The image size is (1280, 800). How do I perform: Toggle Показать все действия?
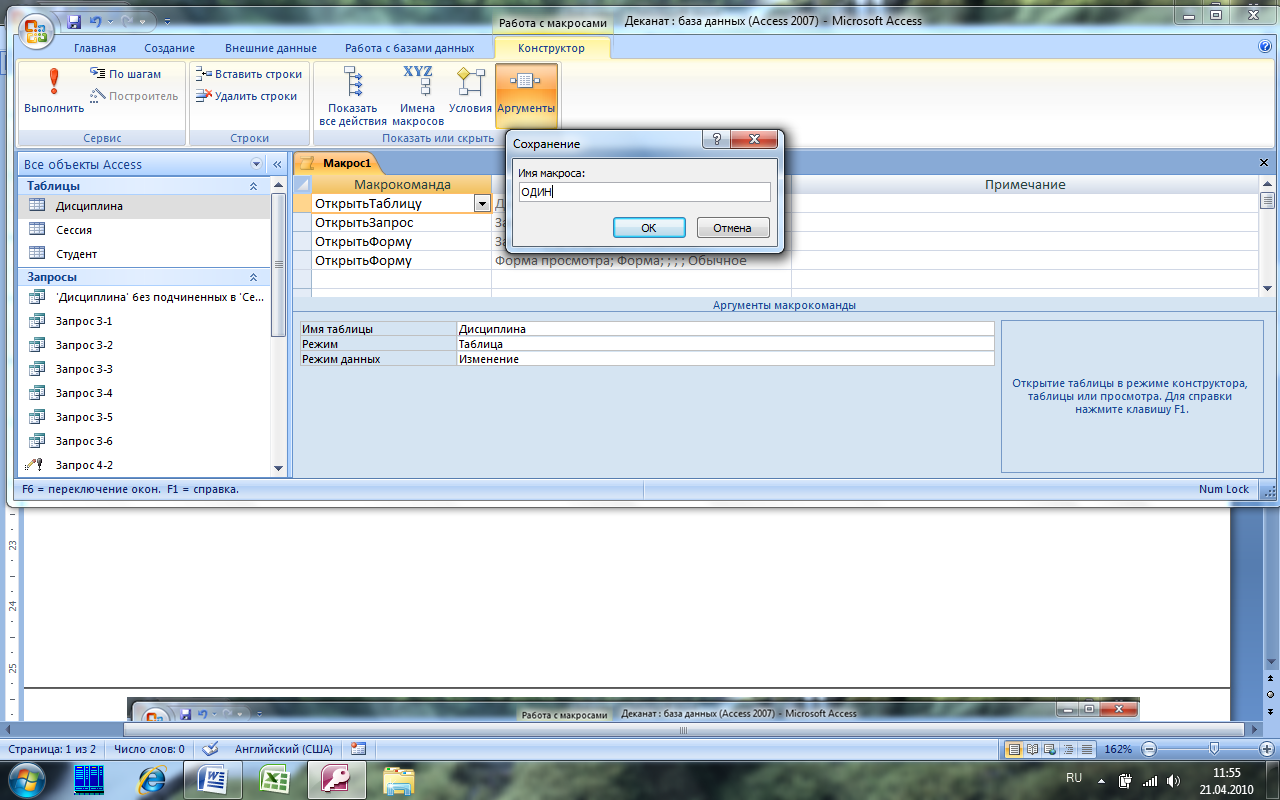352,96
